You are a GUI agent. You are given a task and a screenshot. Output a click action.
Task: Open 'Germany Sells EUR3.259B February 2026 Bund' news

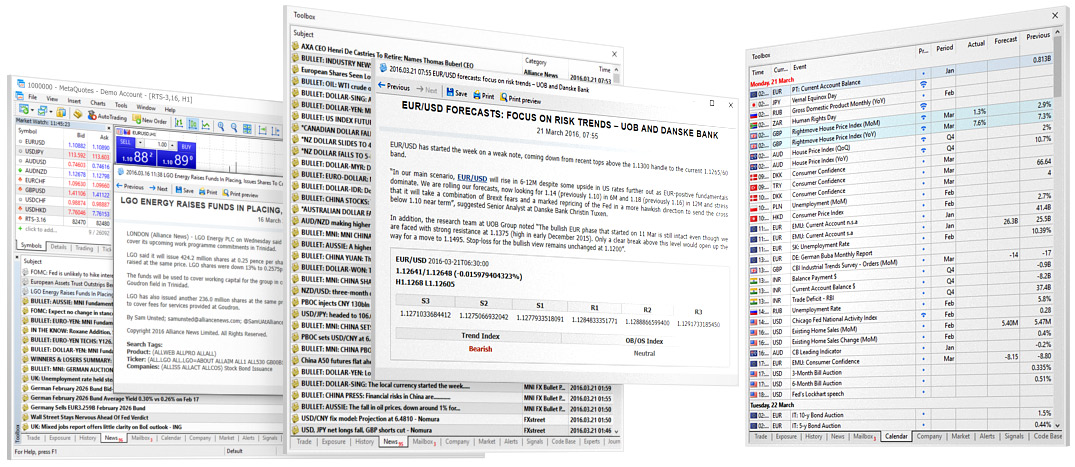click(87, 407)
